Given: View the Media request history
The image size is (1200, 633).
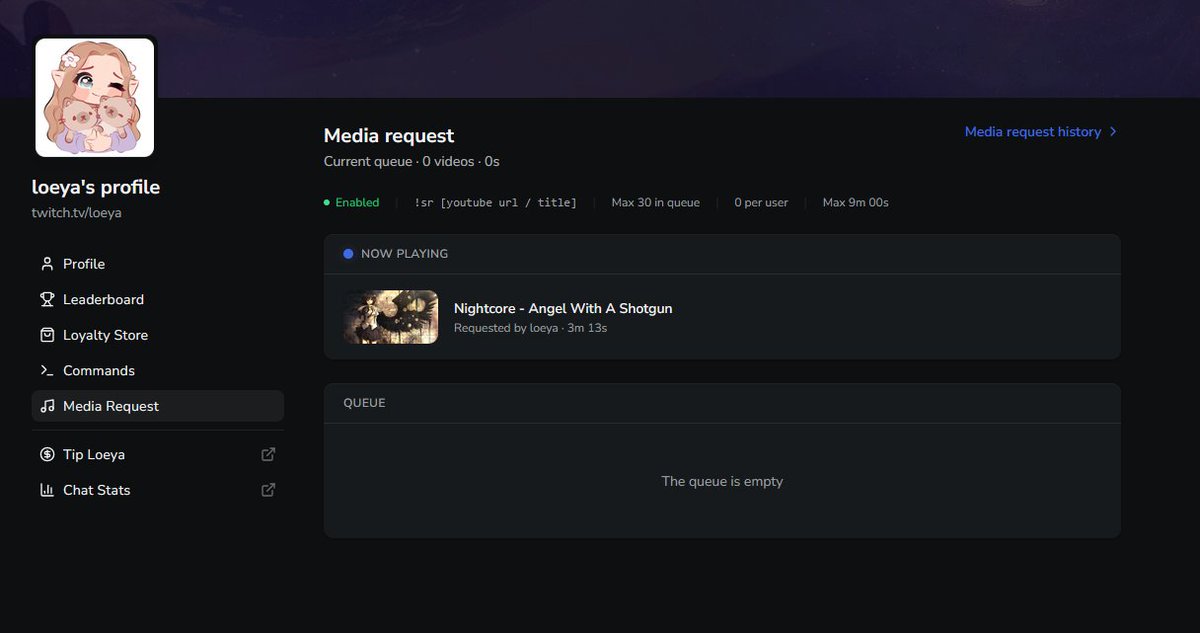Looking at the screenshot, I should (x=1041, y=132).
